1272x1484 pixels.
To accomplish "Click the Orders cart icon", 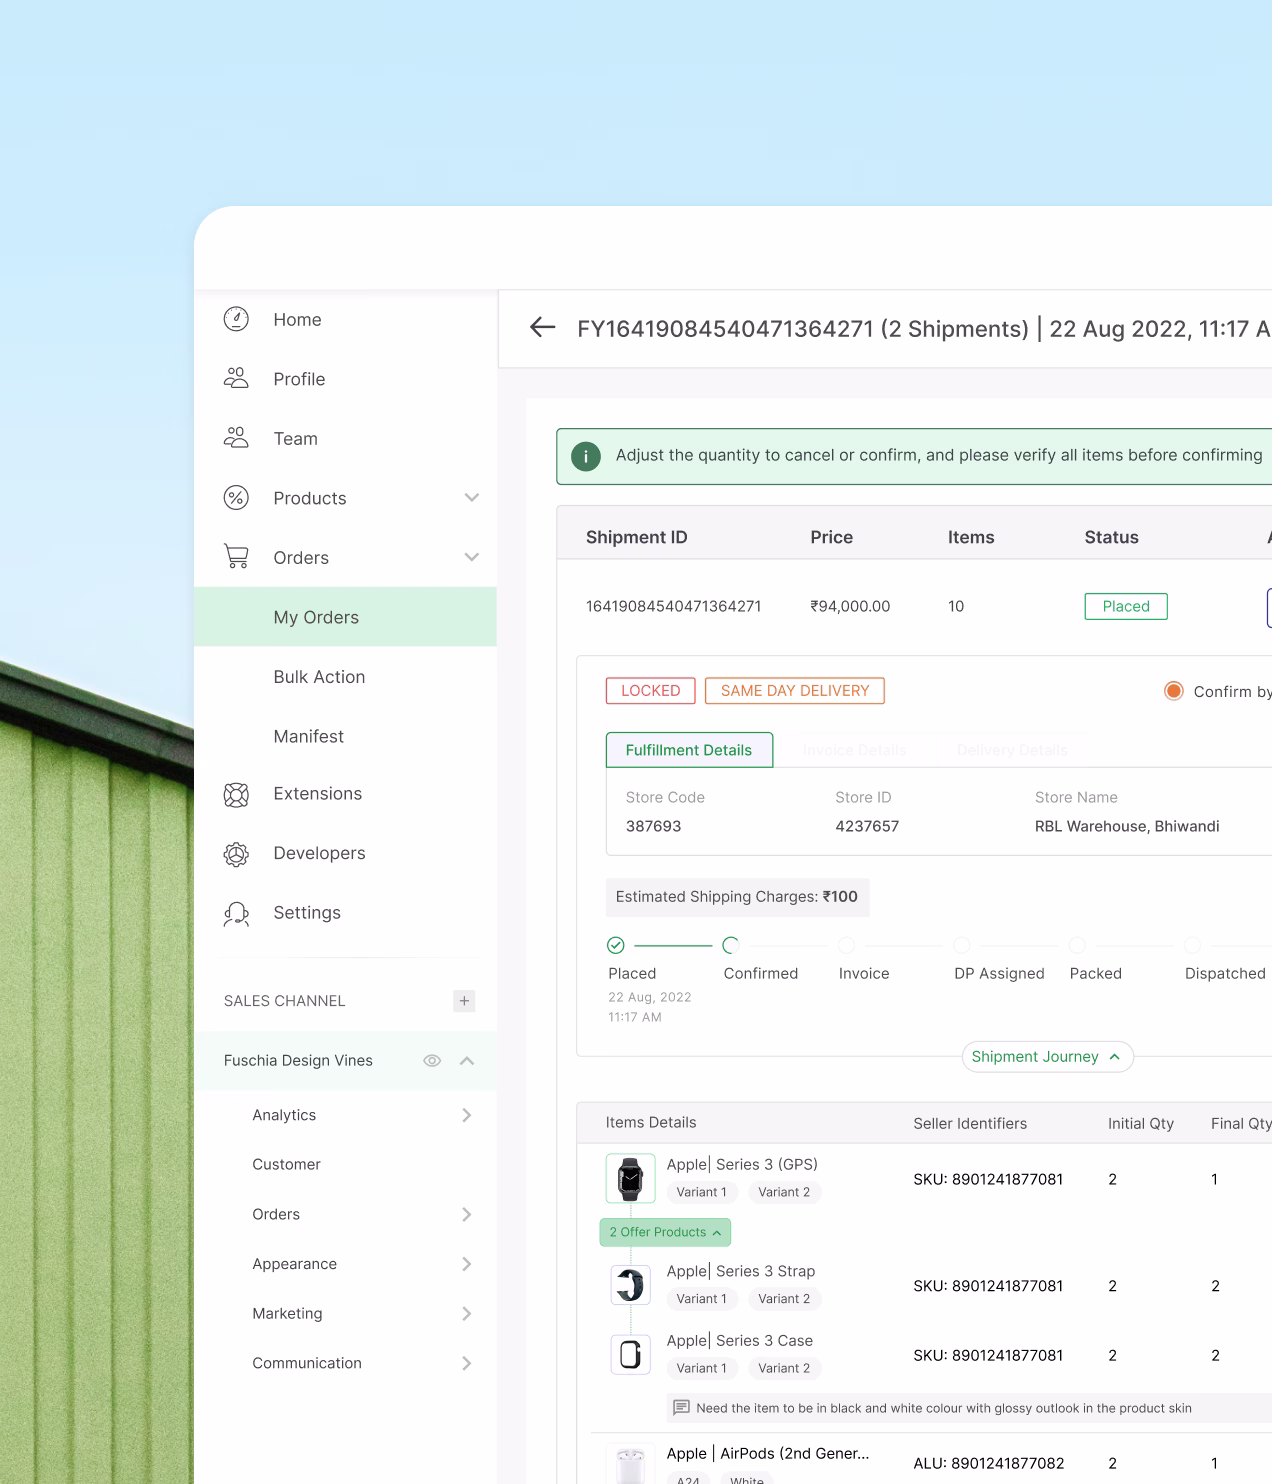I will coord(235,557).
